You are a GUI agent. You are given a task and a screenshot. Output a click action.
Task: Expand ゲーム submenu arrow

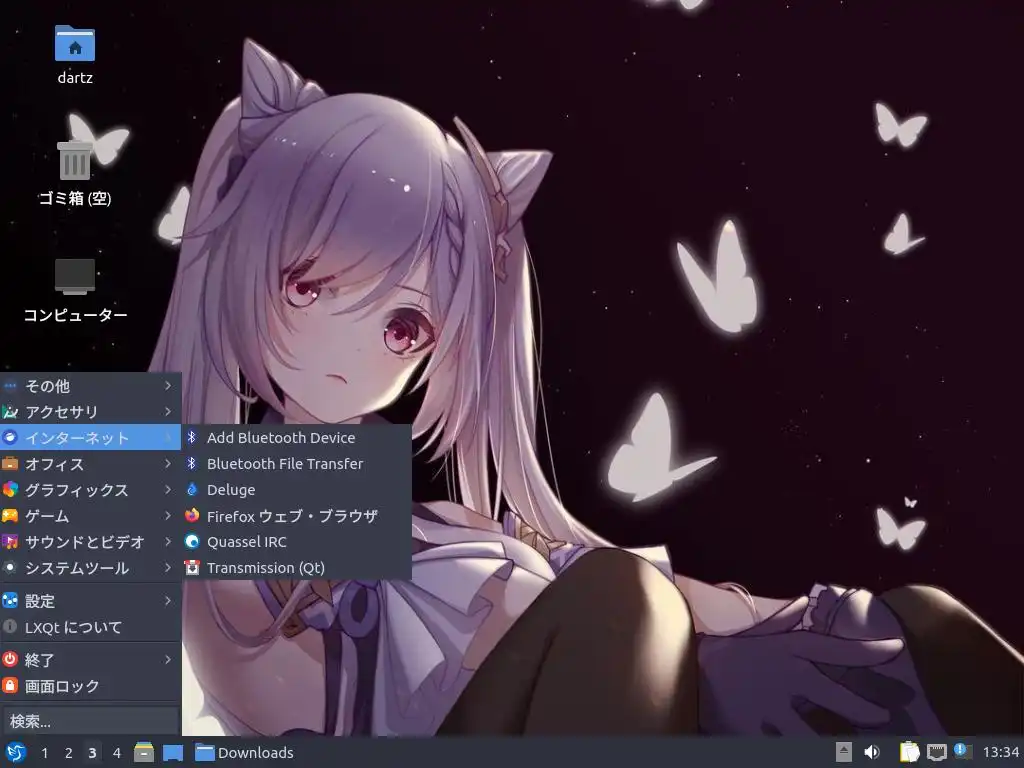[168, 516]
